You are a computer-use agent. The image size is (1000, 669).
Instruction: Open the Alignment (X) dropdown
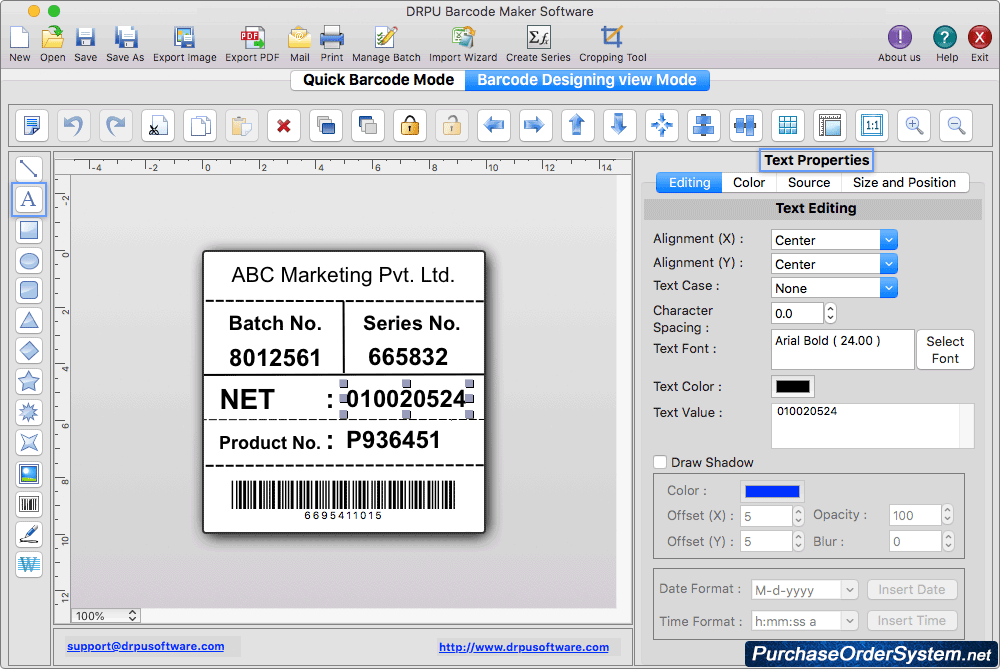[x=834, y=240]
